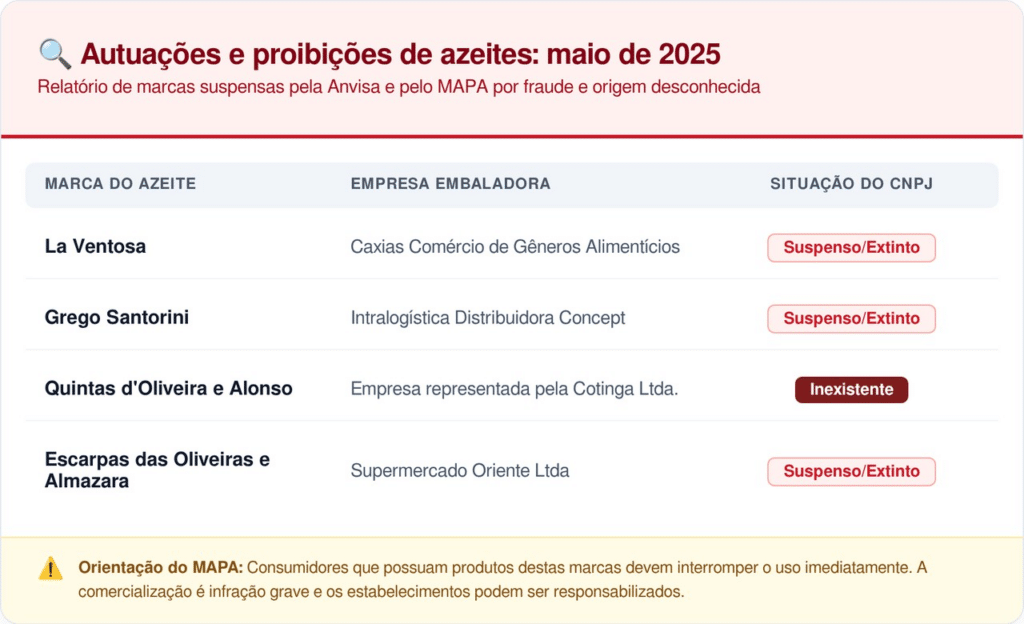Click the magnifying glass icon in title
This screenshot has height=624, width=1024.
pyautogui.click(x=54, y=53)
